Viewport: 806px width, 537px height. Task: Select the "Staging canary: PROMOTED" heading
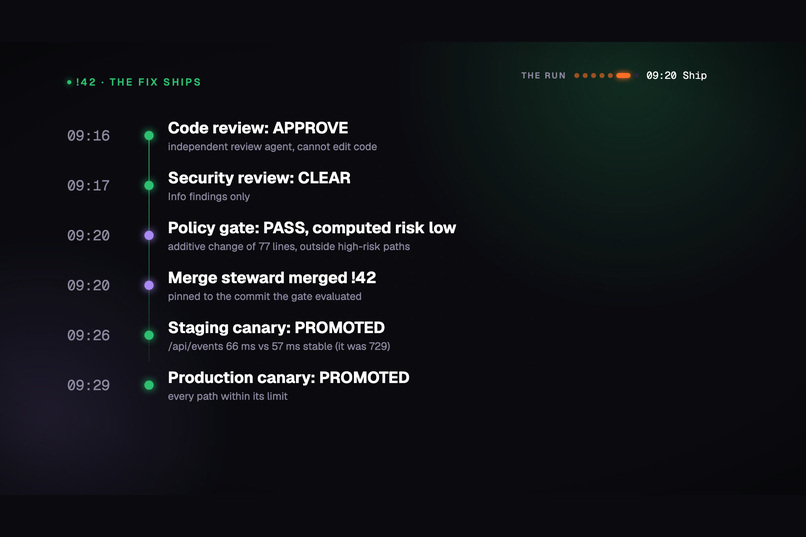click(x=277, y=327)
